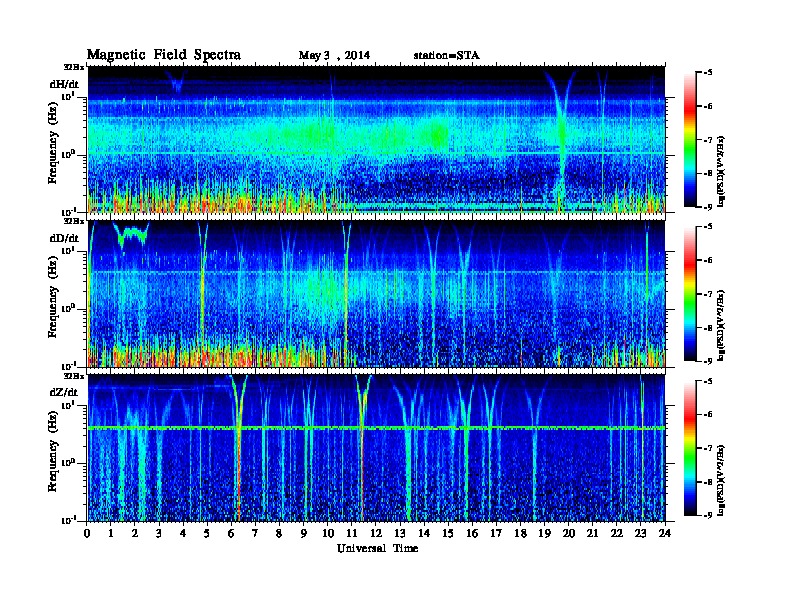792x612 pixels.
Task: Click the -9 tick on dH/dt color scale
Action: [707, 207]
